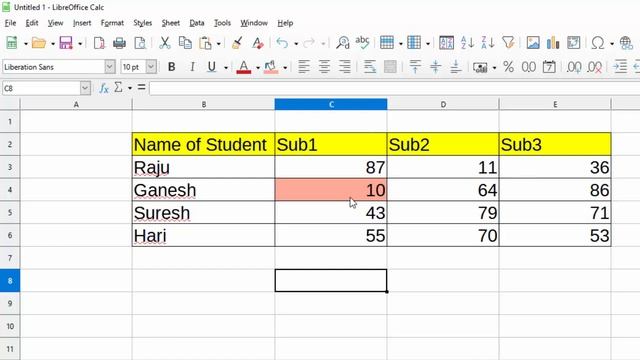Open the Data menu
This screenshot has width=640, height=360.
tap(197, 23)
